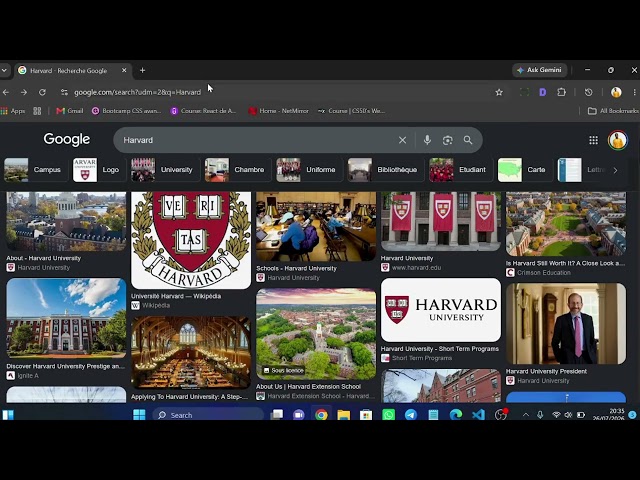Open Chrome profile avatar in toolbar
Viewport: 640px width, 480px height.
[x=616, y=92]
